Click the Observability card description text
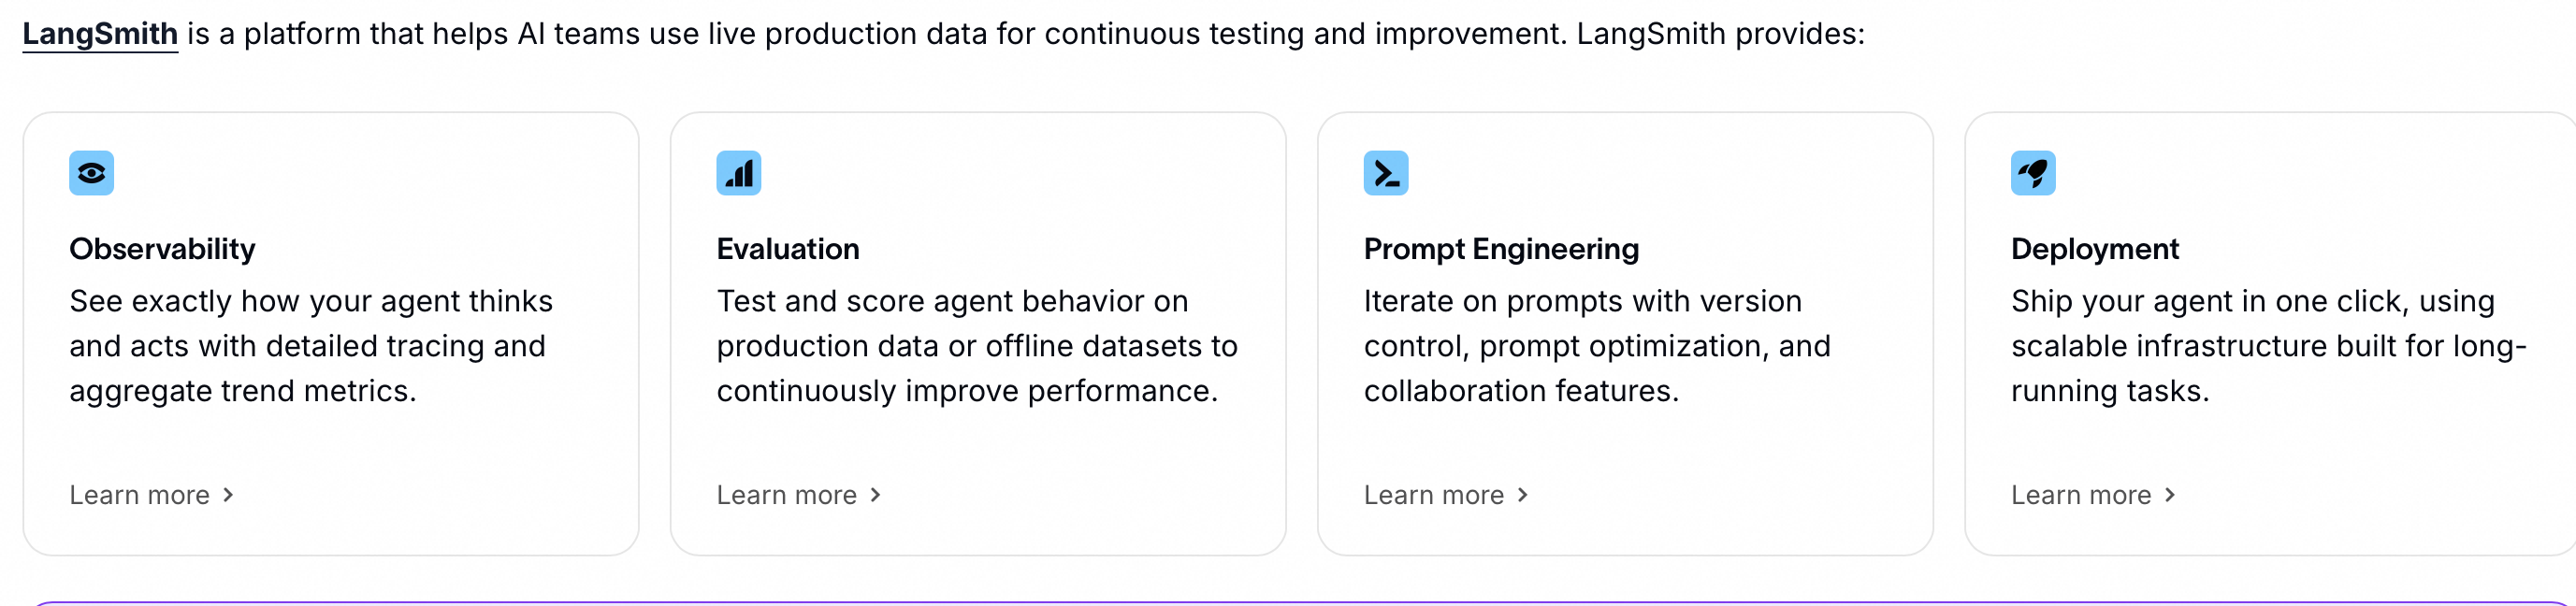Image resolution: width=2576 pixels, height=606 pixels. pos(310,346)
